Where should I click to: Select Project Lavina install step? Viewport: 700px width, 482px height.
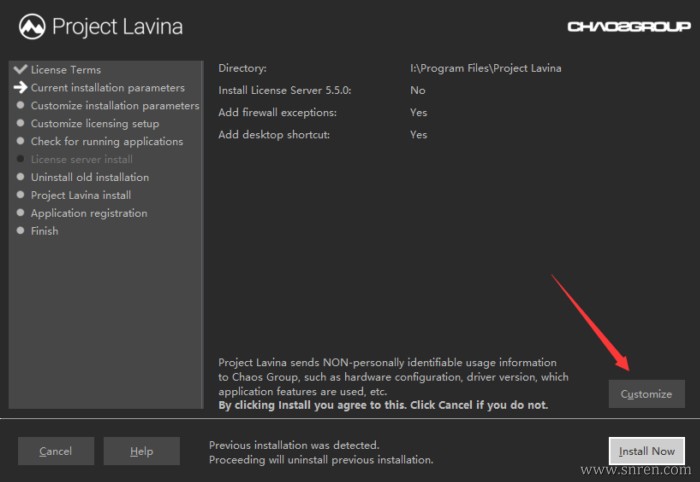81,195
